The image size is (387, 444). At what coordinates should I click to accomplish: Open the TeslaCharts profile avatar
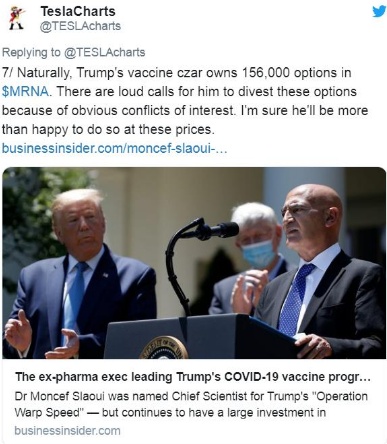pos(17,18)
